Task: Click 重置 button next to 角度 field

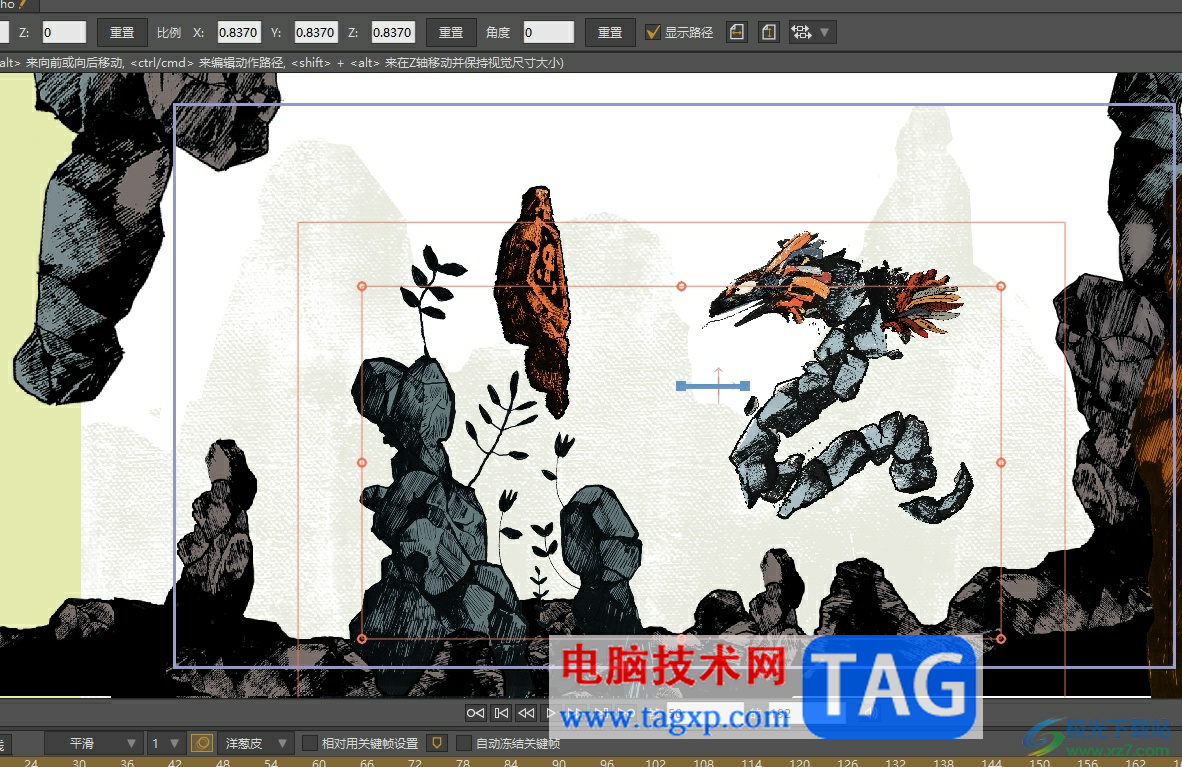Action: click(x=610, y=32)
